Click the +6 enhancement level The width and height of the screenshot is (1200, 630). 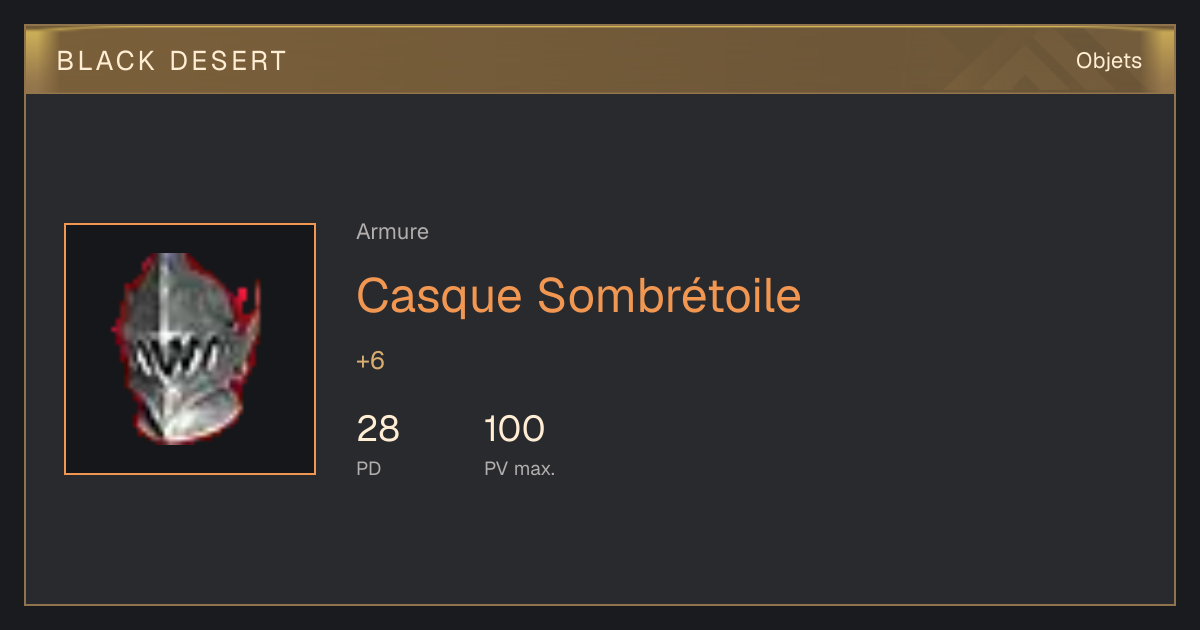coord(370,361)
